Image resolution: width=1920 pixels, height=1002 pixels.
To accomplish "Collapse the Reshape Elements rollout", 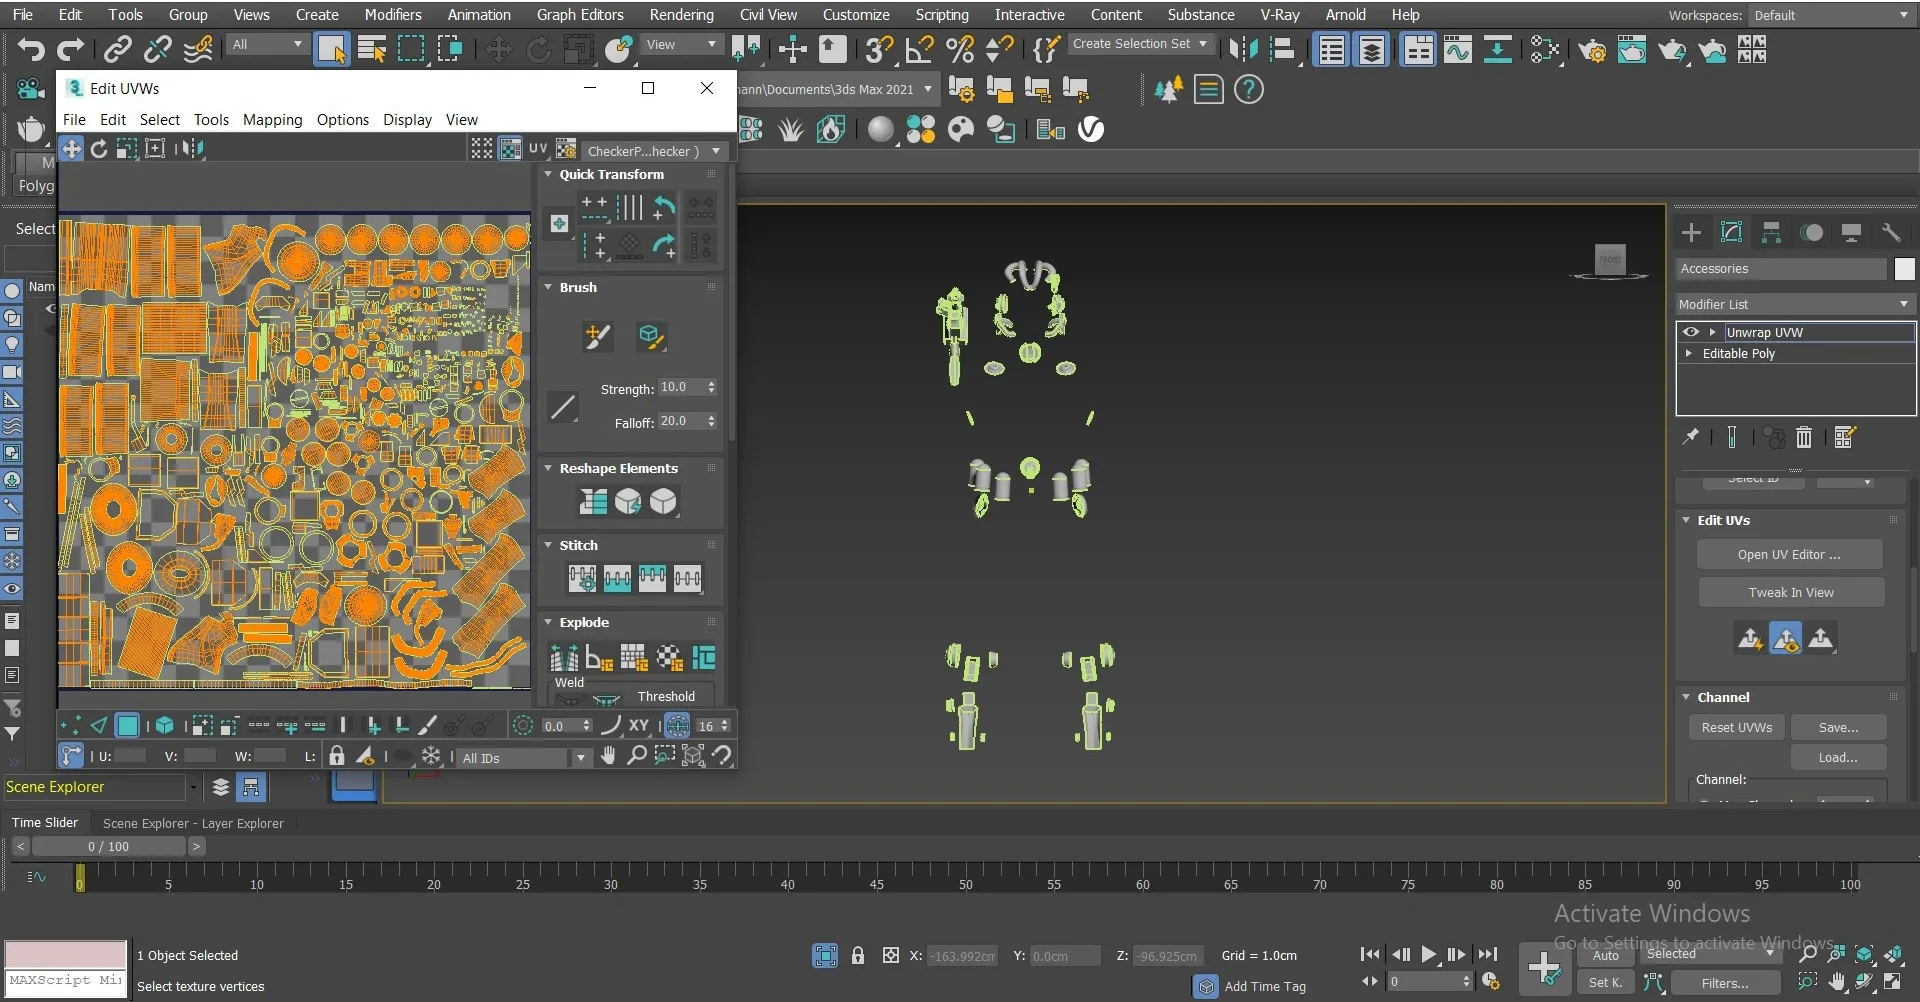I will point(548,468).
